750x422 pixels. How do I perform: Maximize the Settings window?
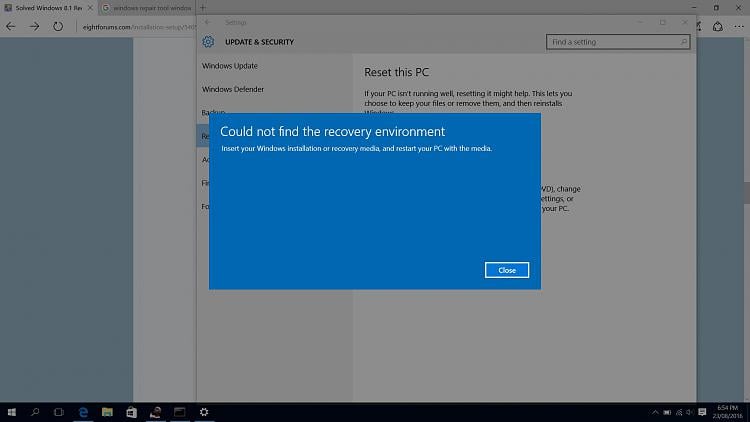pyautogui.click(x=662, y=22)
